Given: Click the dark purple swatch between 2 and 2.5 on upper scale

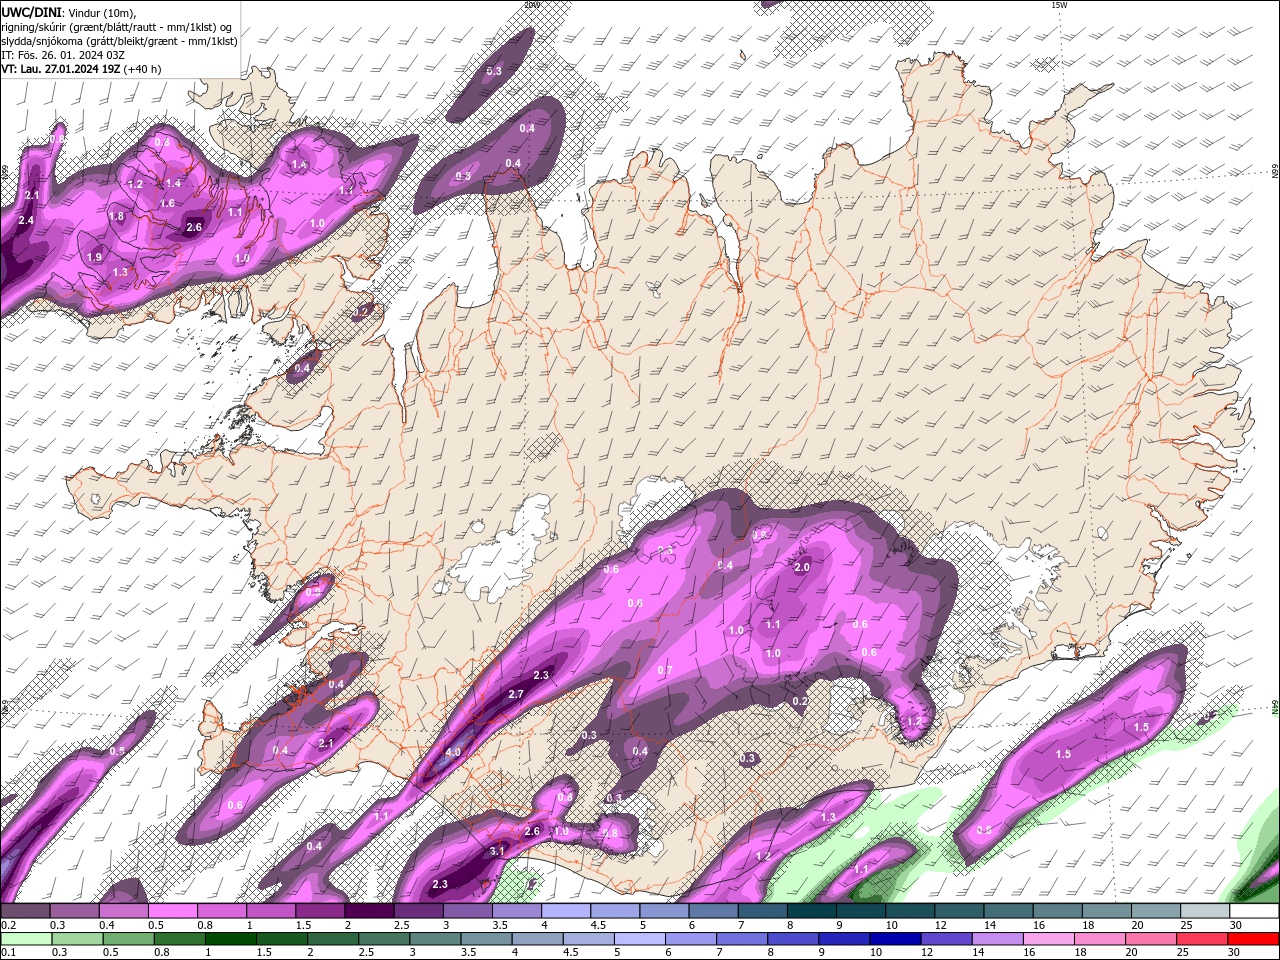Looking at the screenshot, I should click(x=368, y=911).
